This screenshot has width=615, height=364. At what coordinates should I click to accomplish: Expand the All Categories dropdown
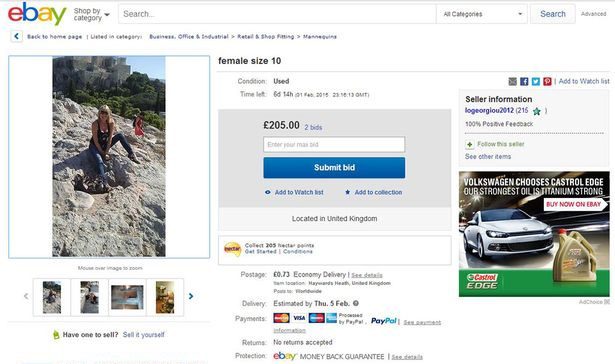(482, 14)
